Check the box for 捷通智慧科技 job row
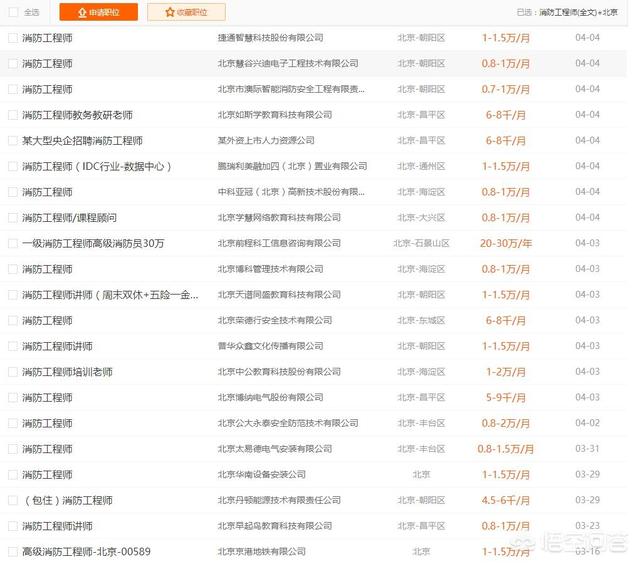The image size is (640, 564). 13,38
